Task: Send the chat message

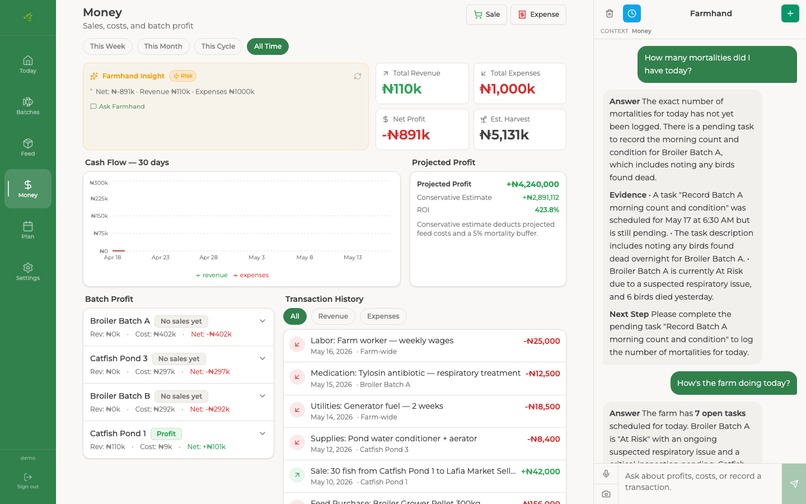Action: pyautogui.click(x=794, y=483)
